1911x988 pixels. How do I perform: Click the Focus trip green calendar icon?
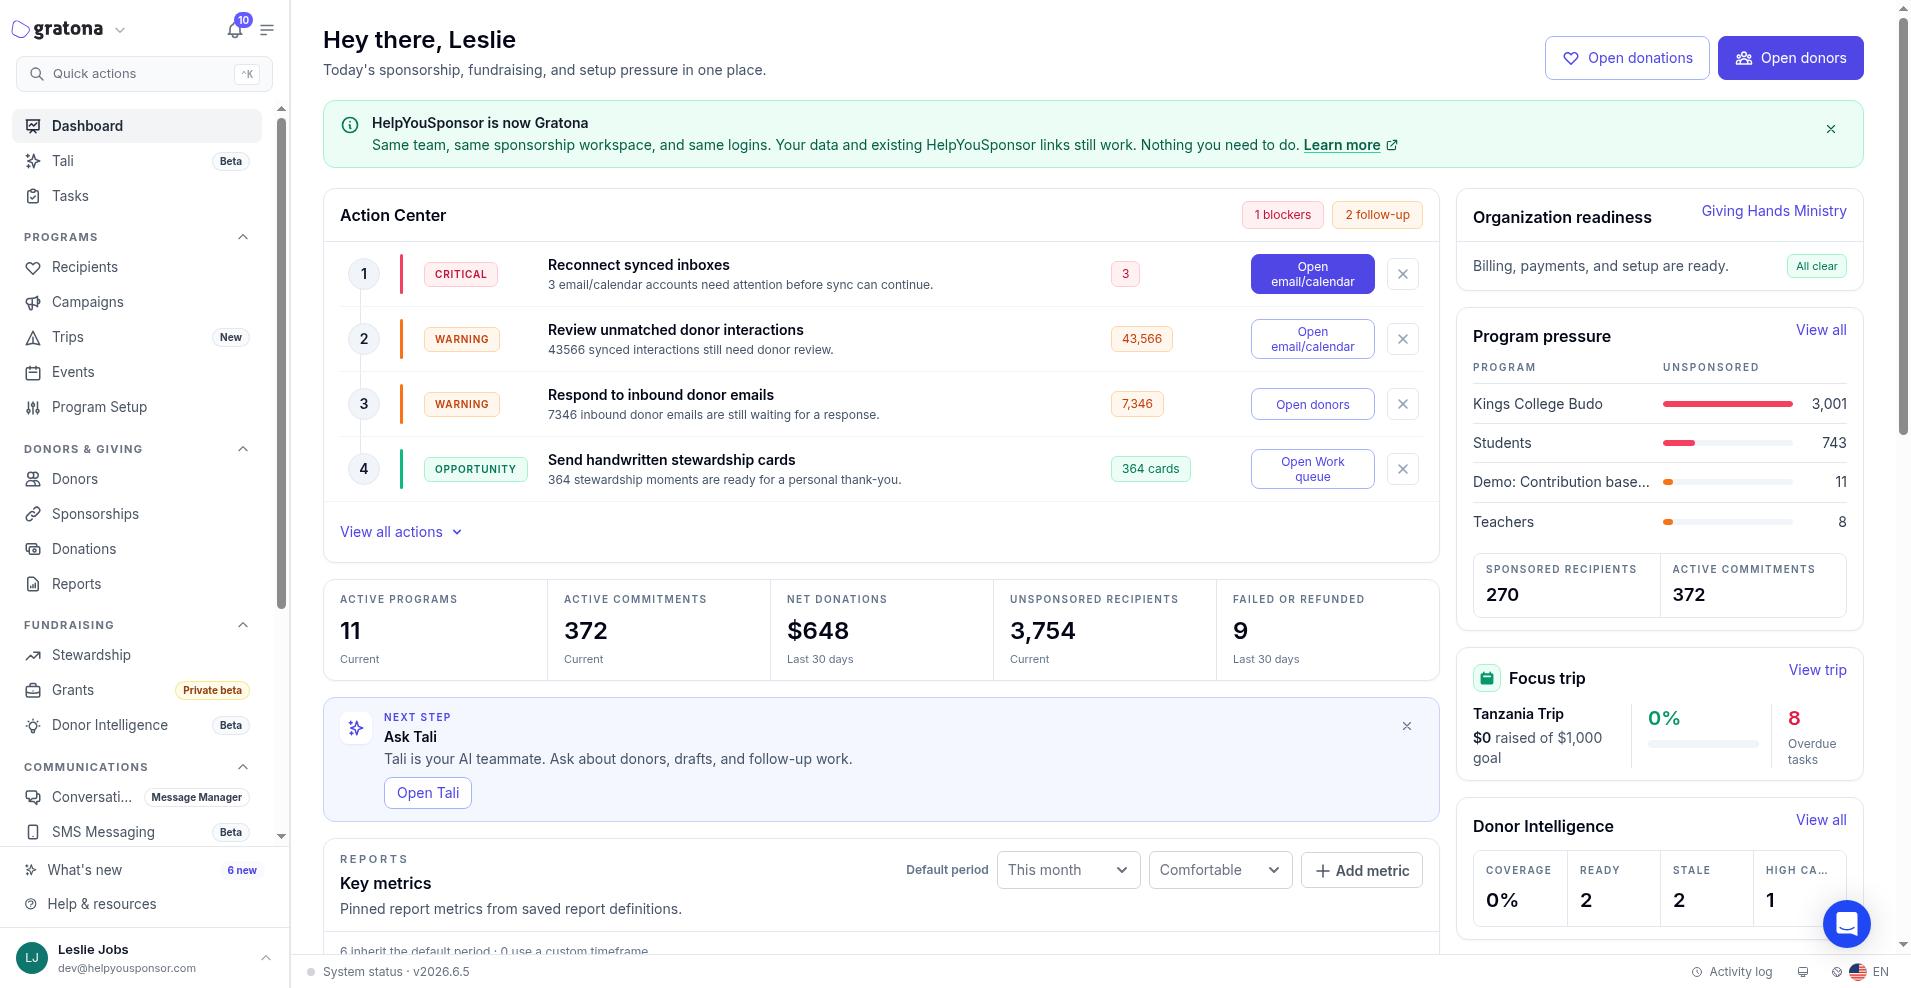(x=1487, y=678)
